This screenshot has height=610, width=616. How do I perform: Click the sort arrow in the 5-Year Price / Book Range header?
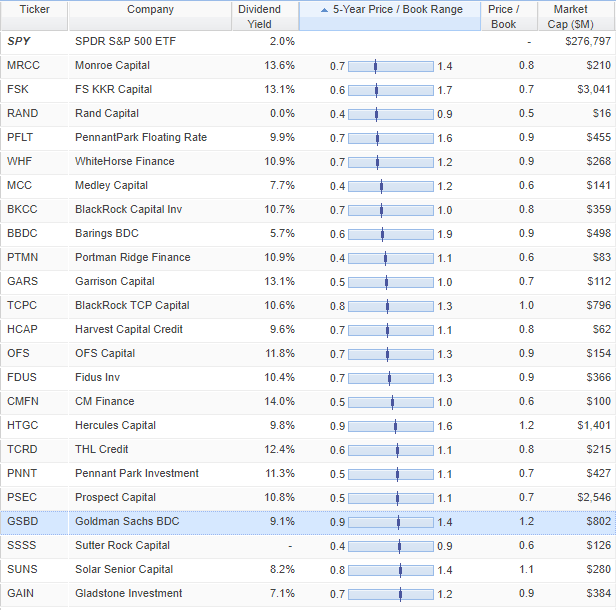324,10
